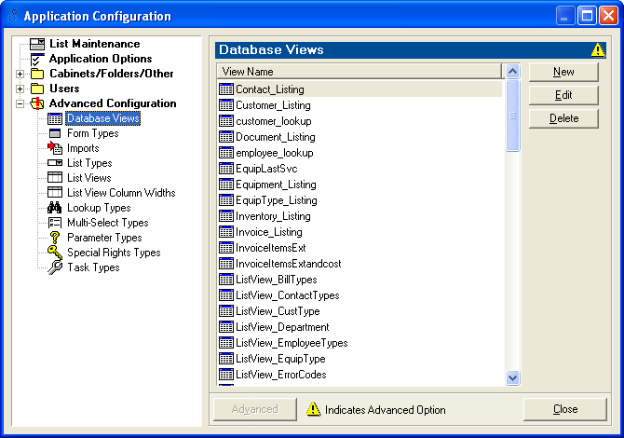Open Parameter Types in the tree
Image resolution: width=624 pixels, height=438 pixels.
pos(104,237)
